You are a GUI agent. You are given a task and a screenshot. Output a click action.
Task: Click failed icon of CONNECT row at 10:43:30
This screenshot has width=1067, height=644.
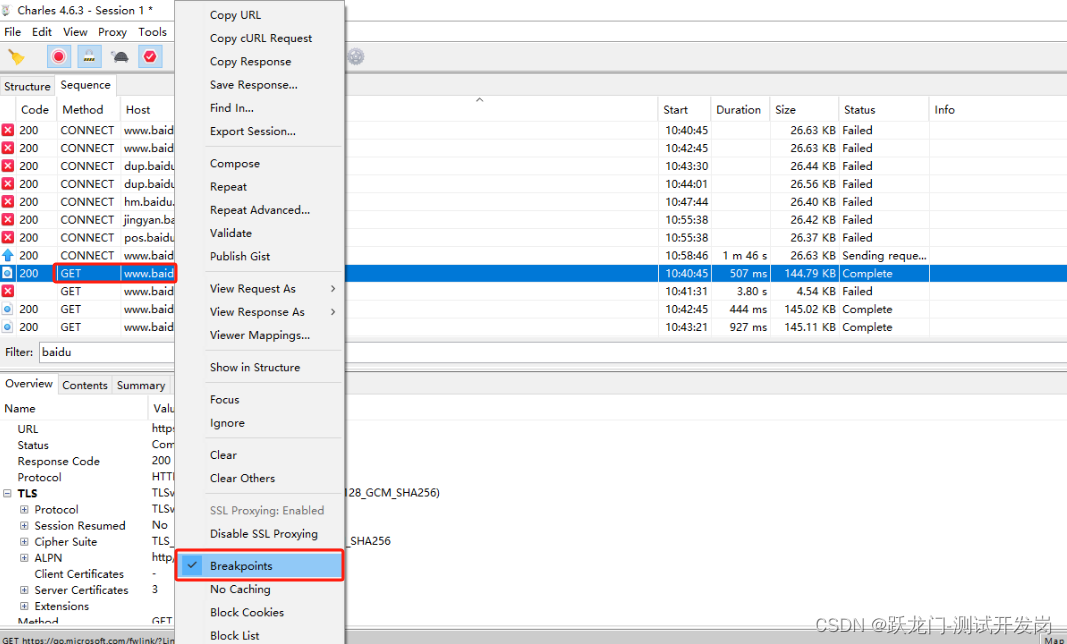coord(7,165)
